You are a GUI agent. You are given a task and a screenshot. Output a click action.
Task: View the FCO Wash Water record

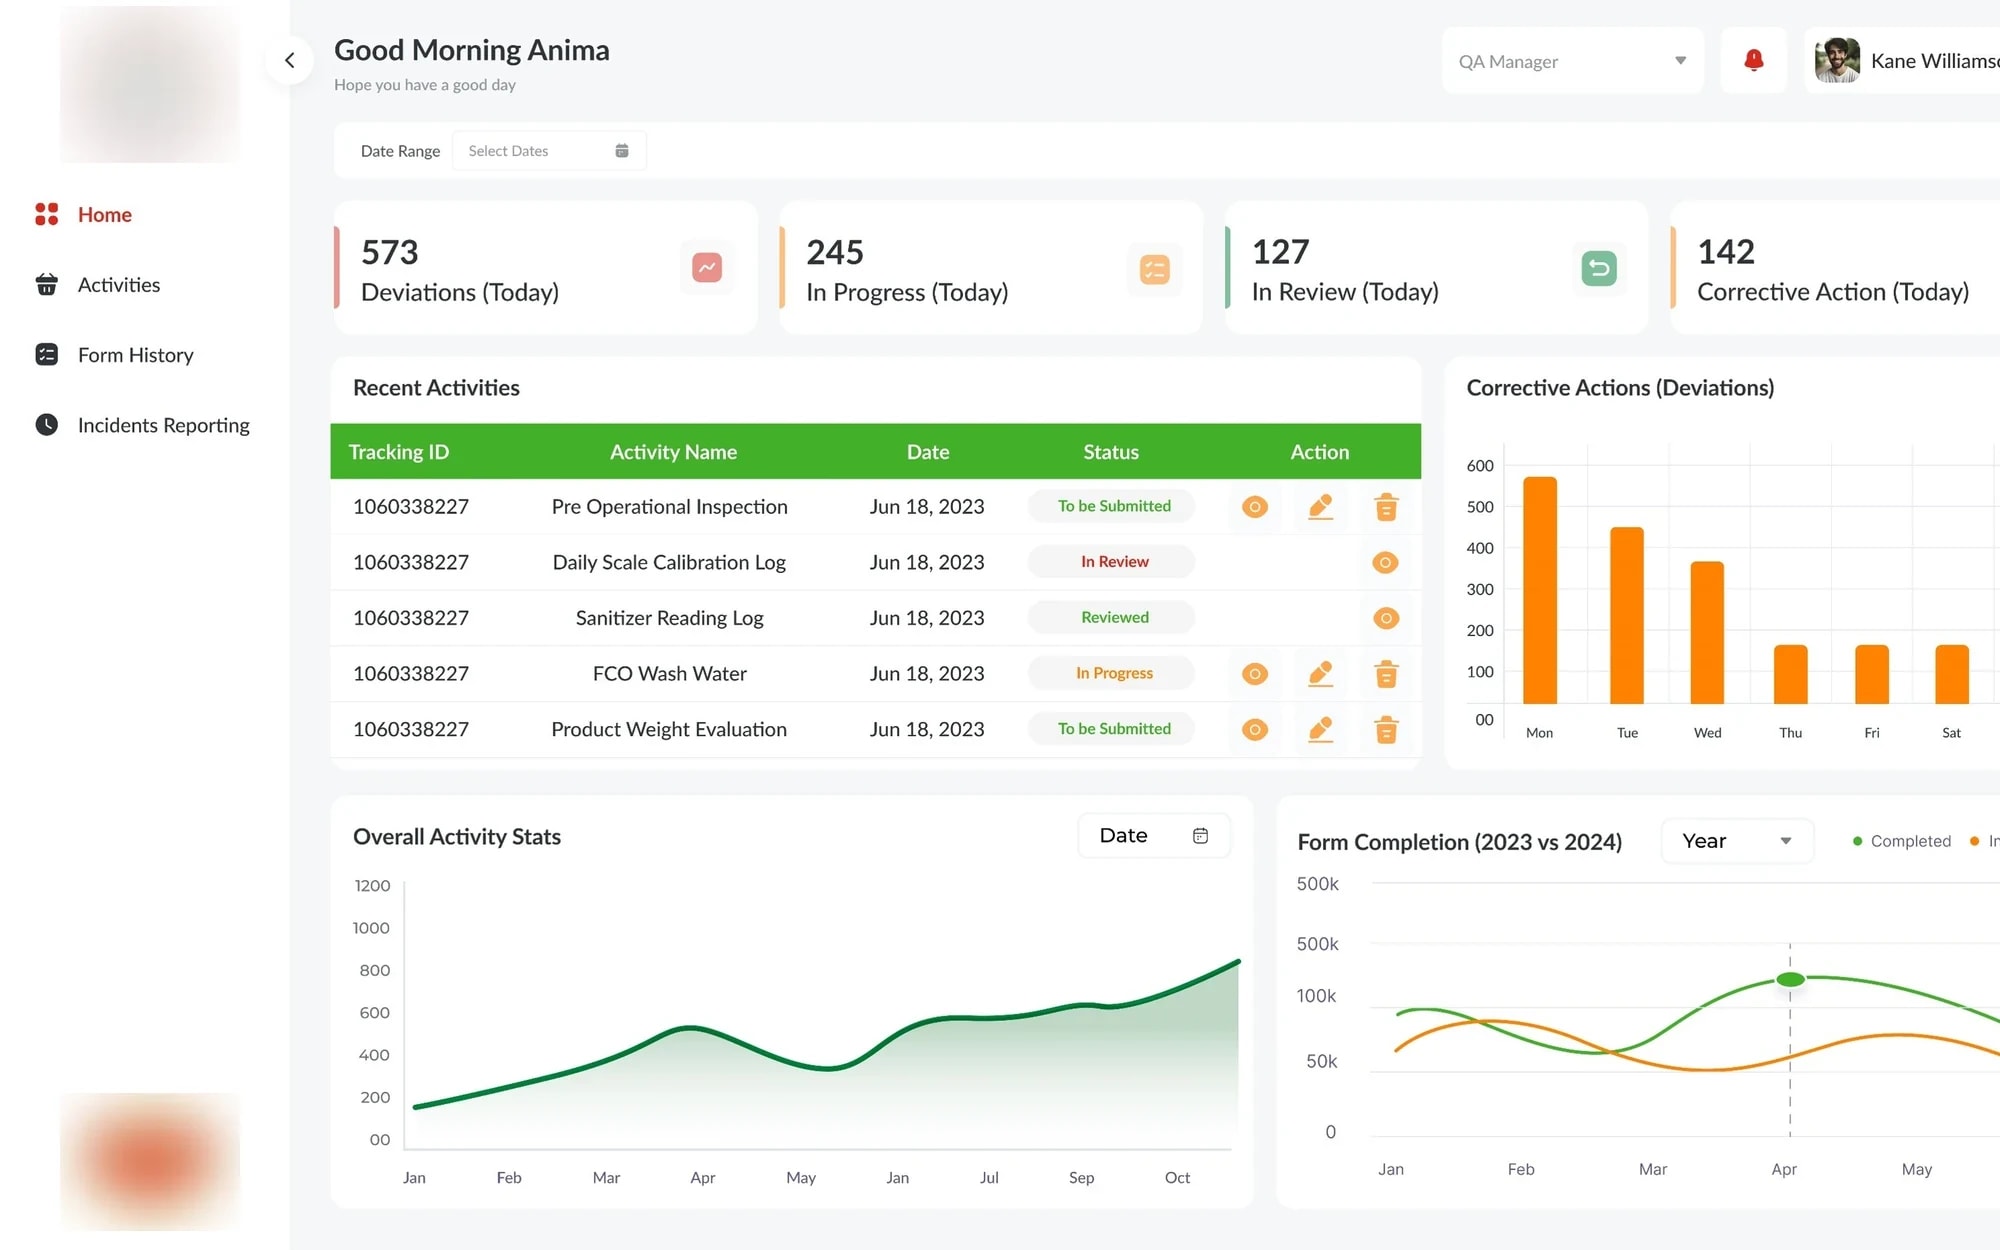point(1254,674)
